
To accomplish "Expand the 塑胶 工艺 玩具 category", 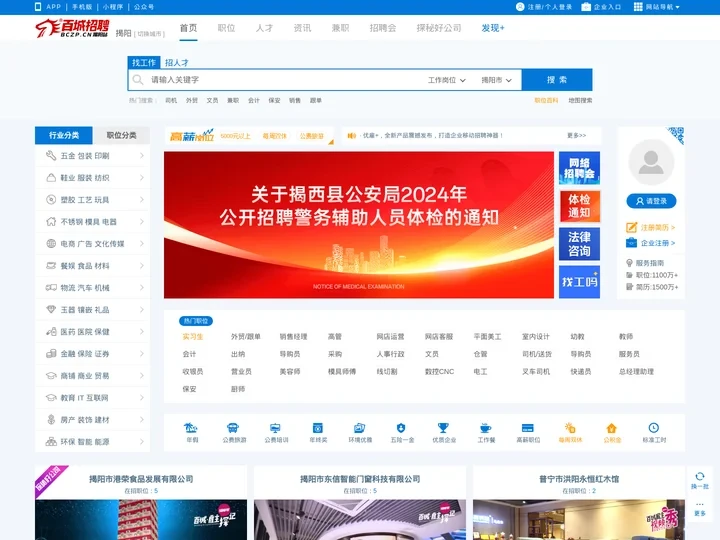I will tap(92, 200).
